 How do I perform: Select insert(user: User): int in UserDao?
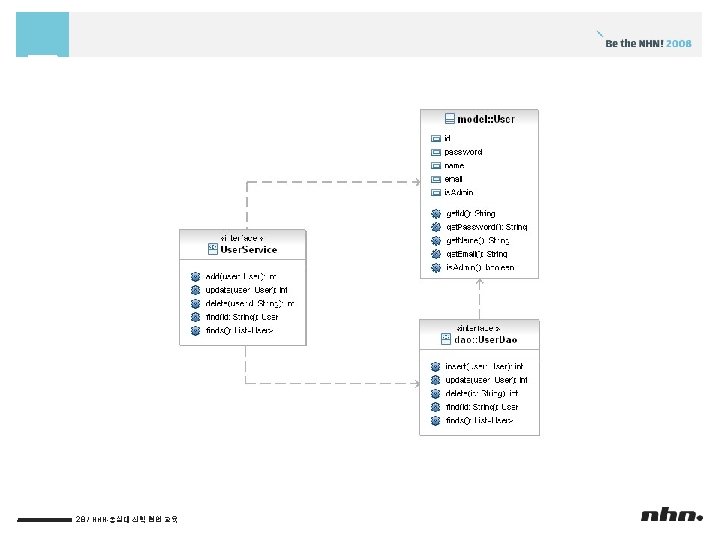[x=484, y=366]
